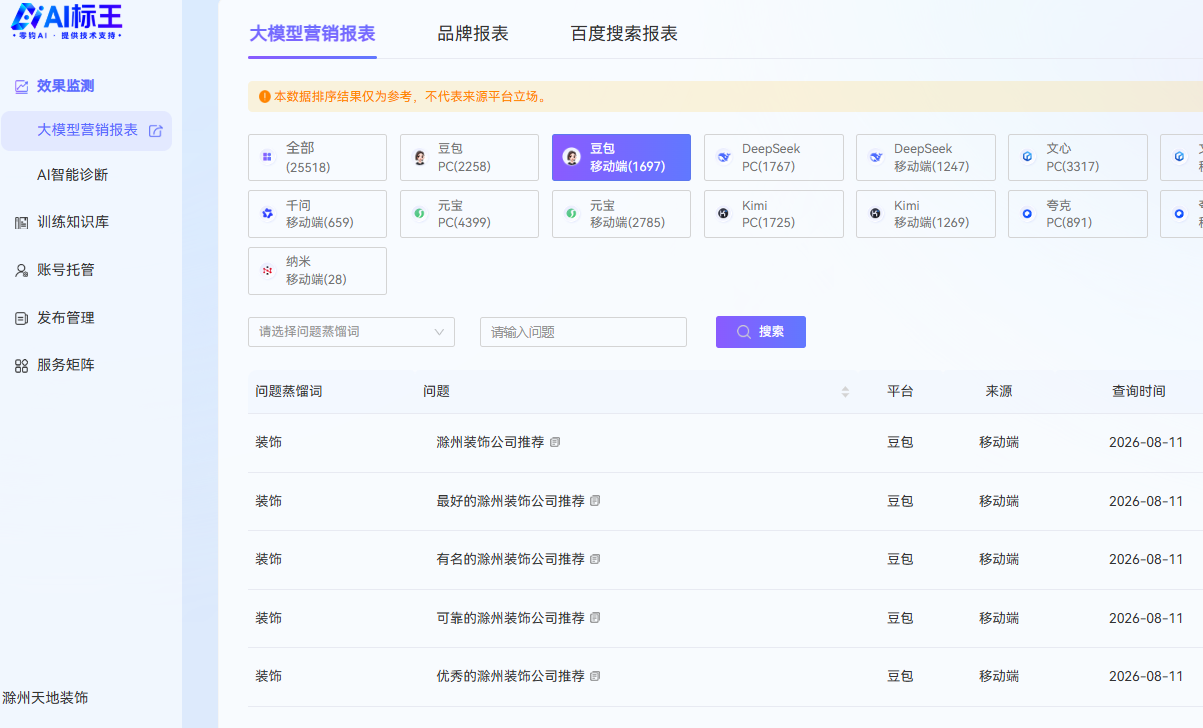Screen dimensions: 1203x728
Task: Select the 全部 (25518) filter card
Action: 317,157
